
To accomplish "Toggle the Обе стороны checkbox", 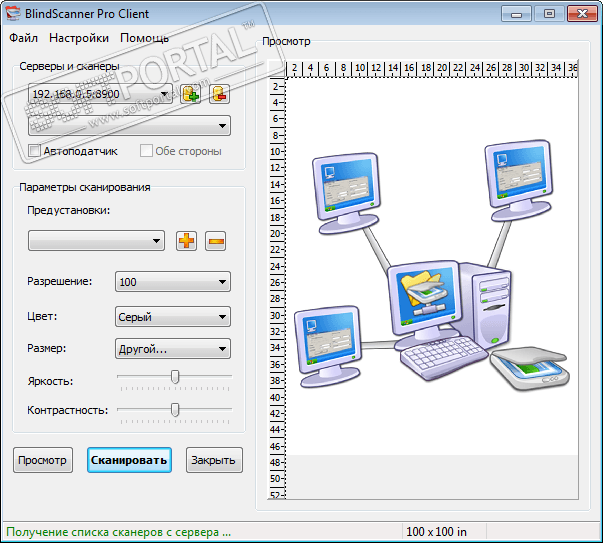I will 146,151.
